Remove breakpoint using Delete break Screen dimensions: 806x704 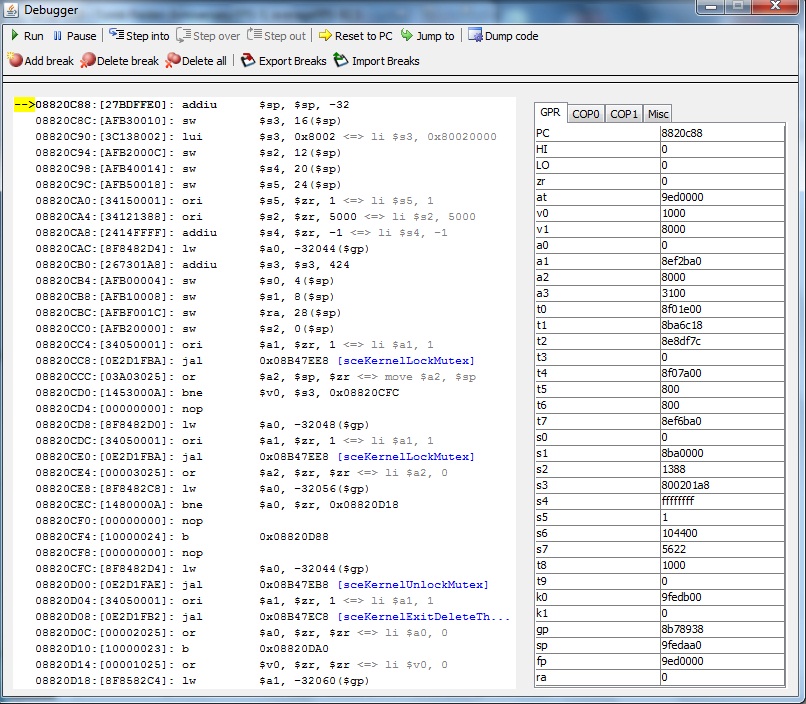120,61
